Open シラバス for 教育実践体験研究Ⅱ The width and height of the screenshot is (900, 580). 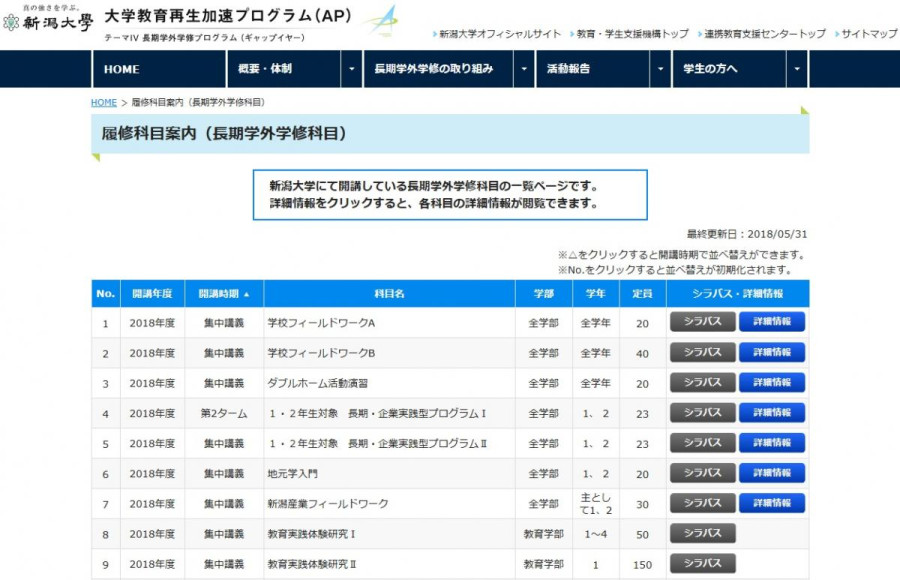(703, 563)
